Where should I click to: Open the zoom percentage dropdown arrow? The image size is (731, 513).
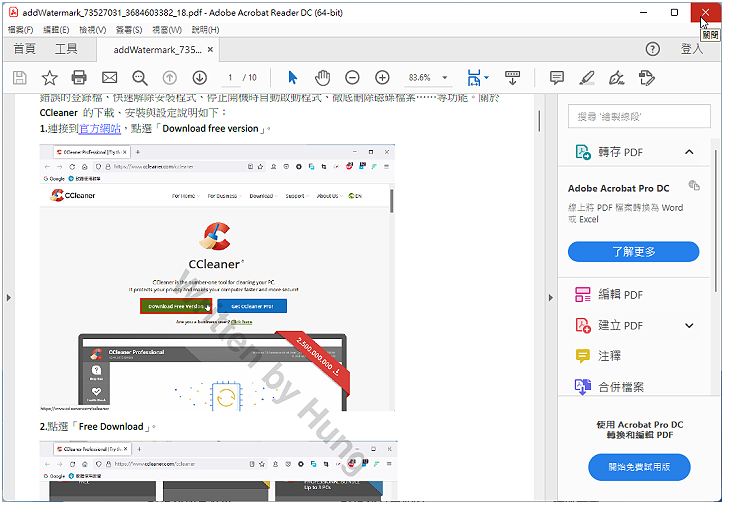click(x=445, y=77)
